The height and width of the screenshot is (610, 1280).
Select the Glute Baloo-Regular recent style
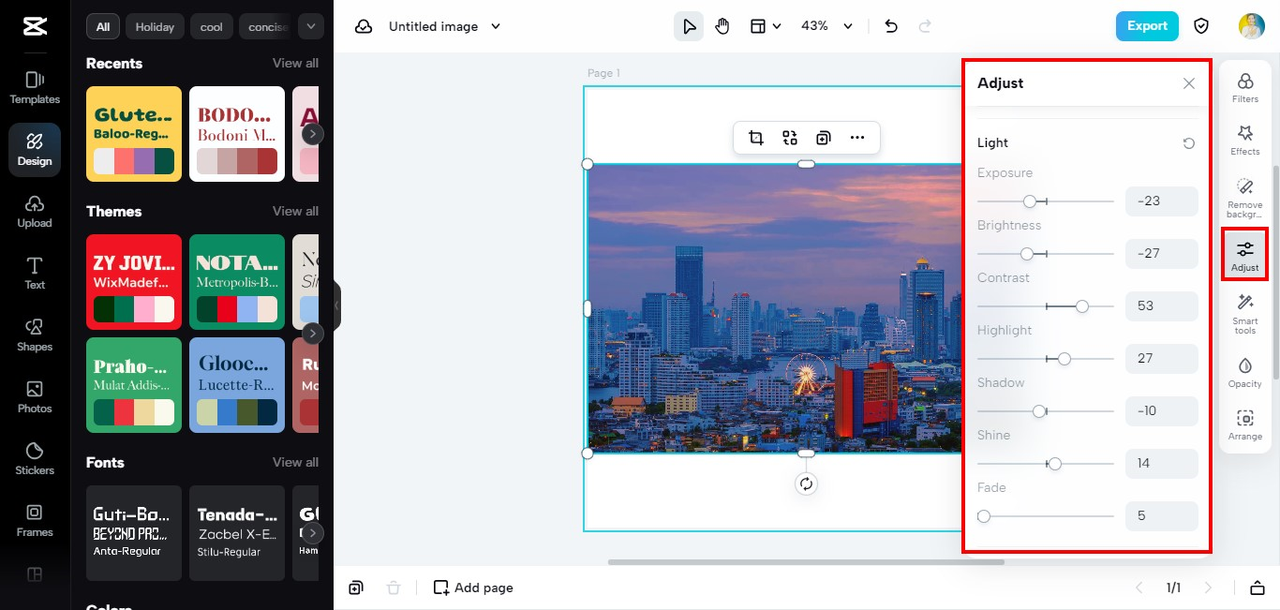[x=134, y=134]
